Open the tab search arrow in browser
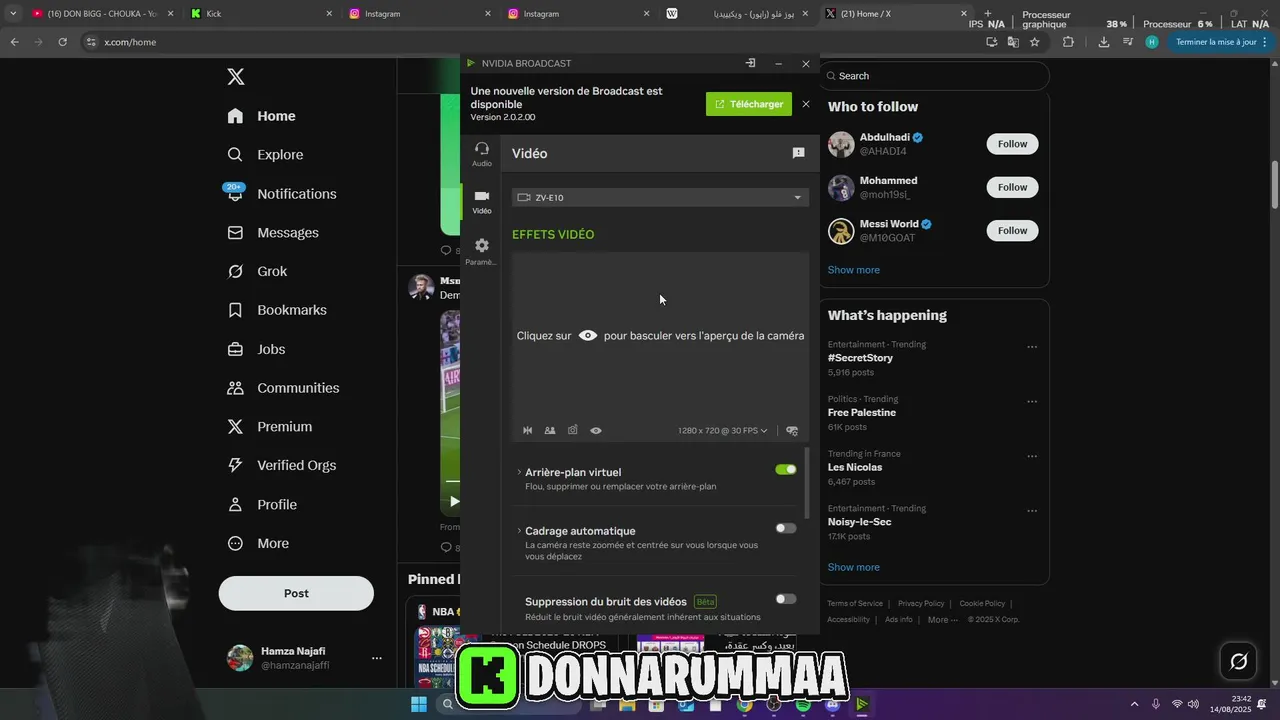Viewport: 1280px width, 720px height. (x=13, y=14)
